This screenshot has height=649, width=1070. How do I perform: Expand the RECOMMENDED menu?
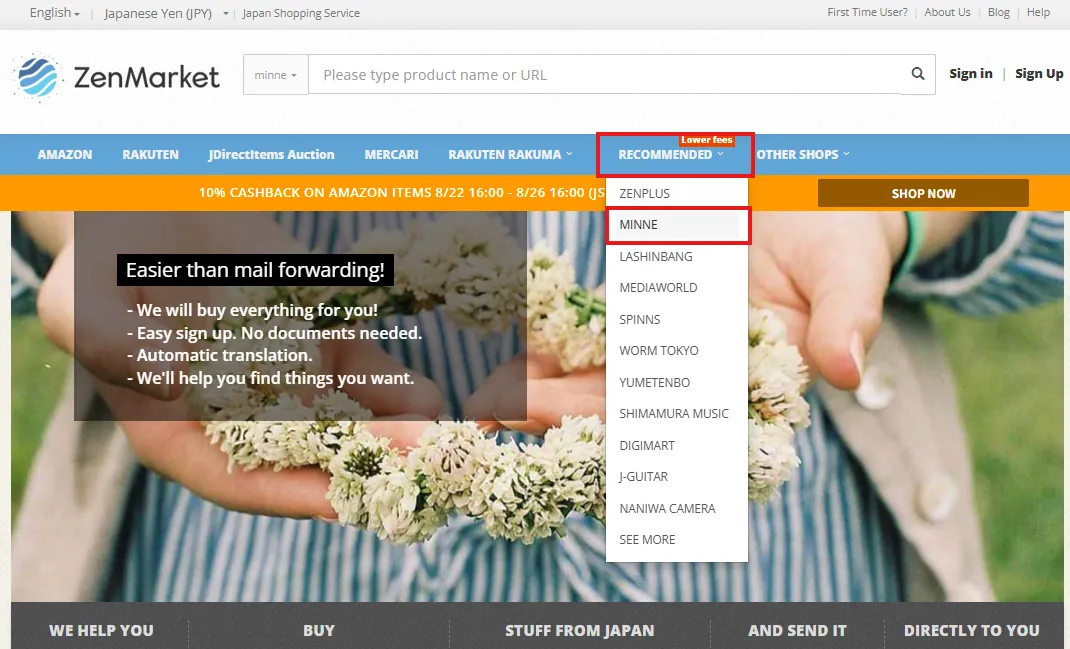click(x=671, y=154)
